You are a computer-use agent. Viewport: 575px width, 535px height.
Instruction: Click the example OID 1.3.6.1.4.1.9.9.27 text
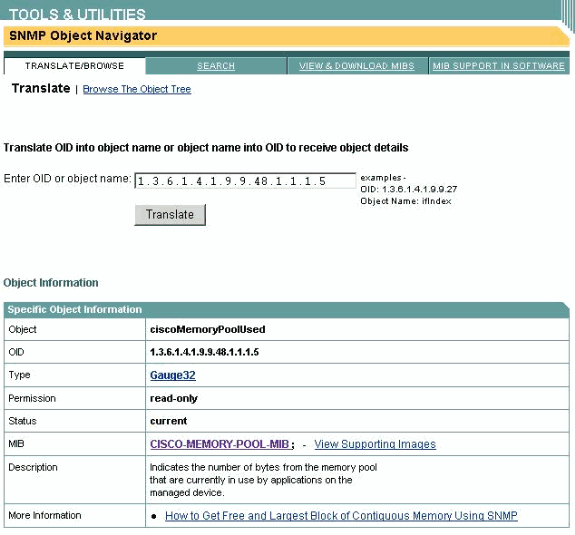409,189
